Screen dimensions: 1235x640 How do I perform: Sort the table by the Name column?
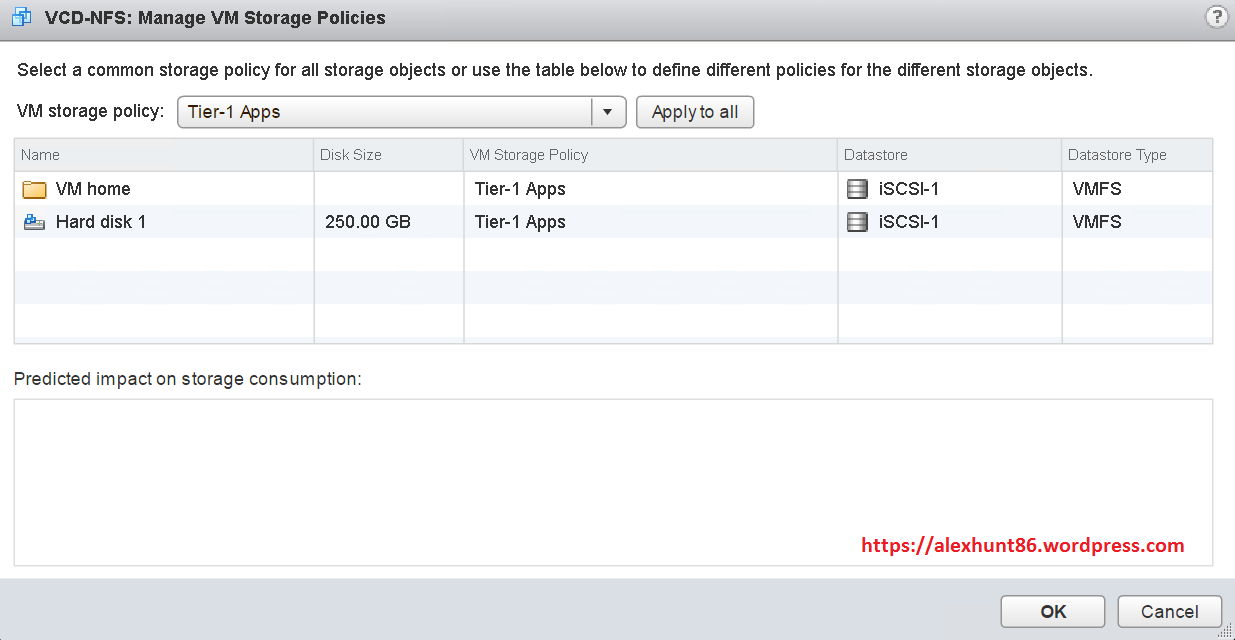(x=40, y=155)
